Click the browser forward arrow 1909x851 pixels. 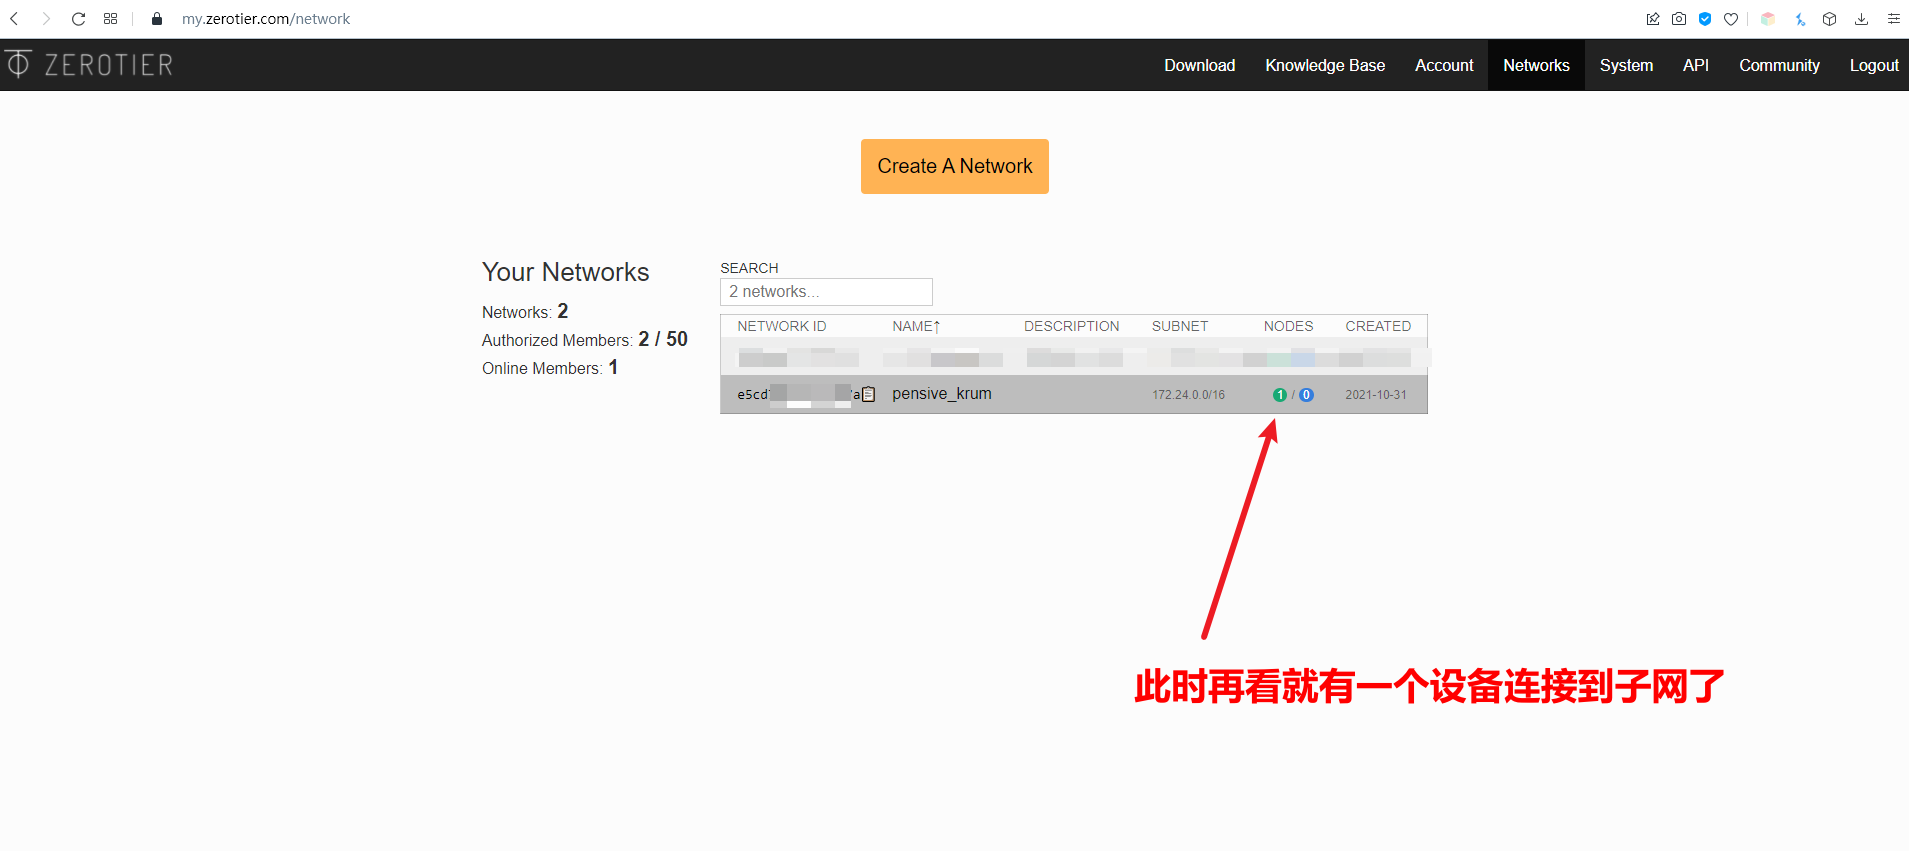click(x=46, y=19)
